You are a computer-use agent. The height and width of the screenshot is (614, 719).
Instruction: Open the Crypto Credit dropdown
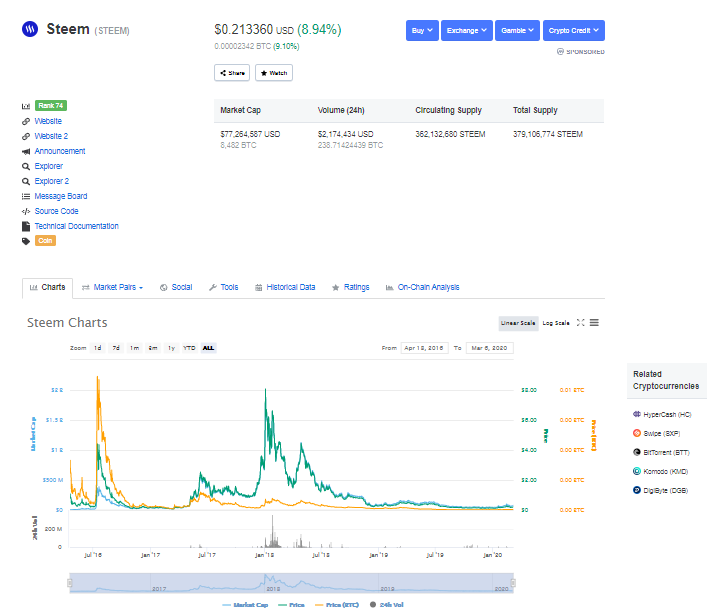click(x=574, y=31)
